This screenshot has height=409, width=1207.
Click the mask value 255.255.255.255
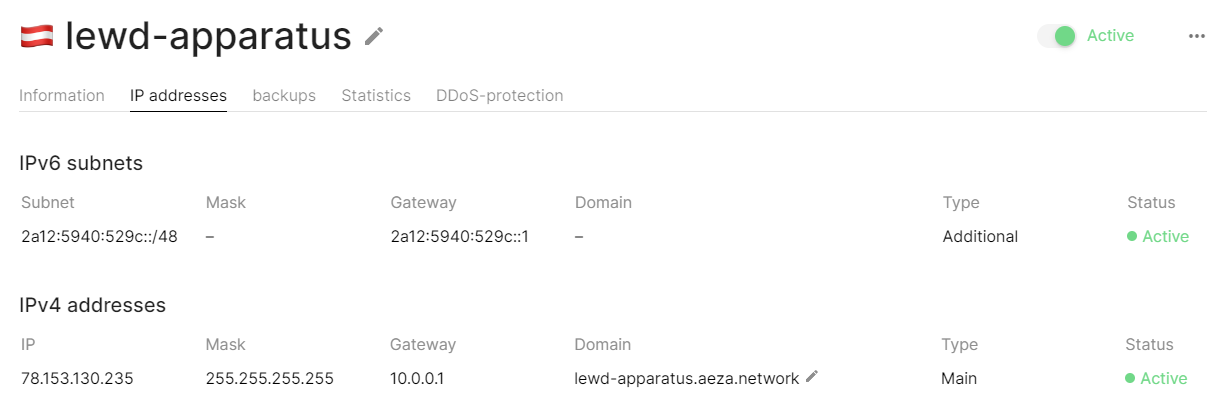click(x=269, y=379)
